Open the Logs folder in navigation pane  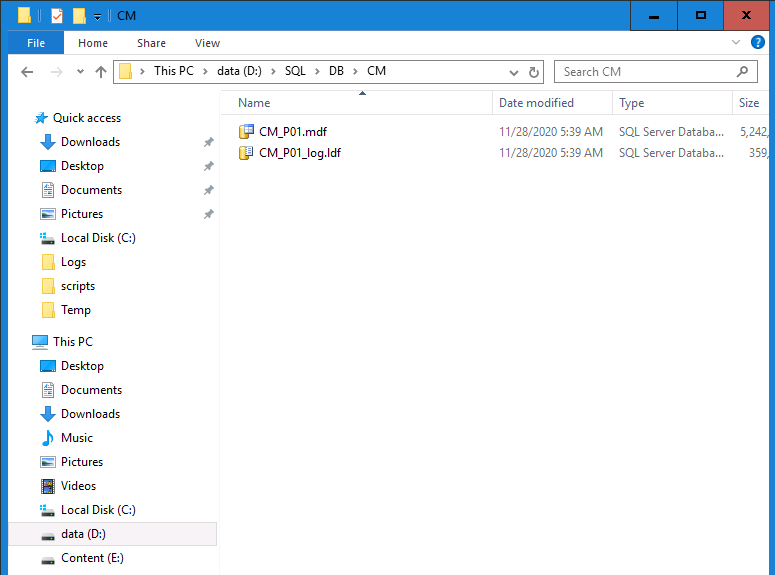click(x=73, y=262)
